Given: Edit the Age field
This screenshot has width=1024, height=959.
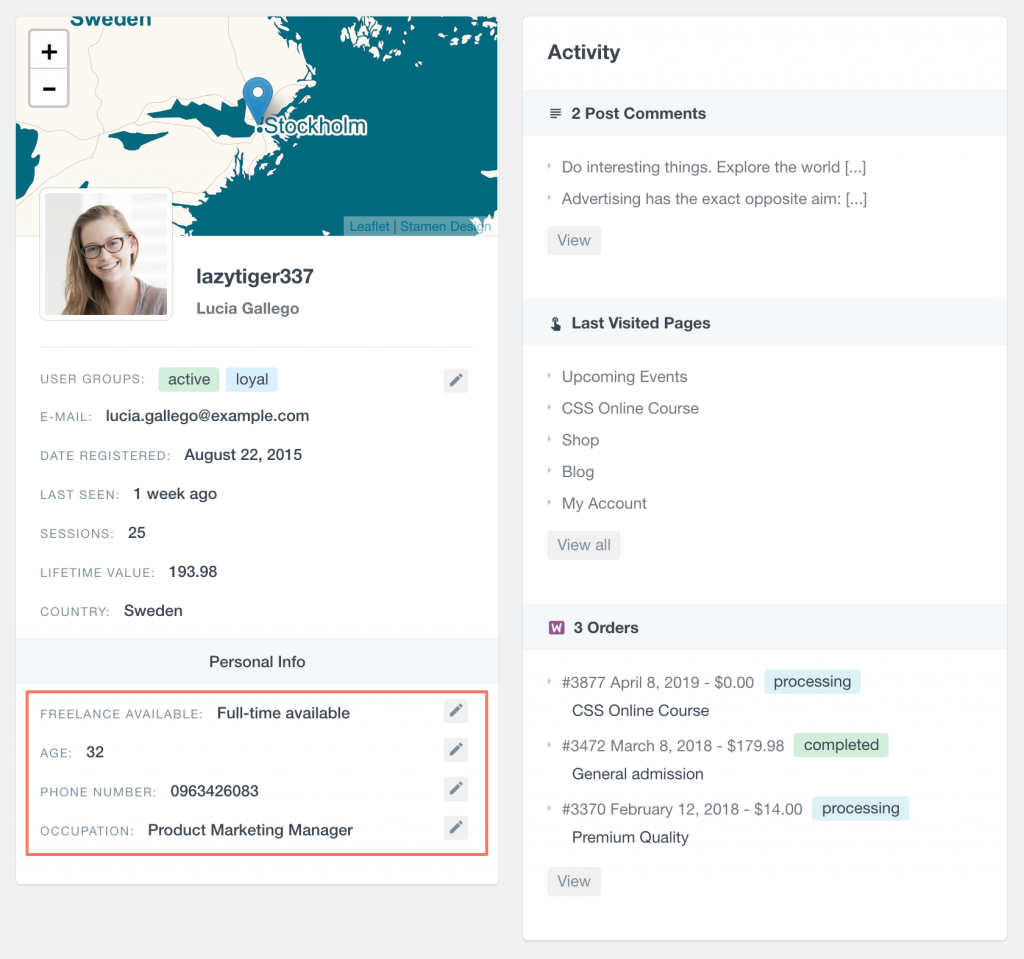Looking at the screenshot, I should coord(455,749).
